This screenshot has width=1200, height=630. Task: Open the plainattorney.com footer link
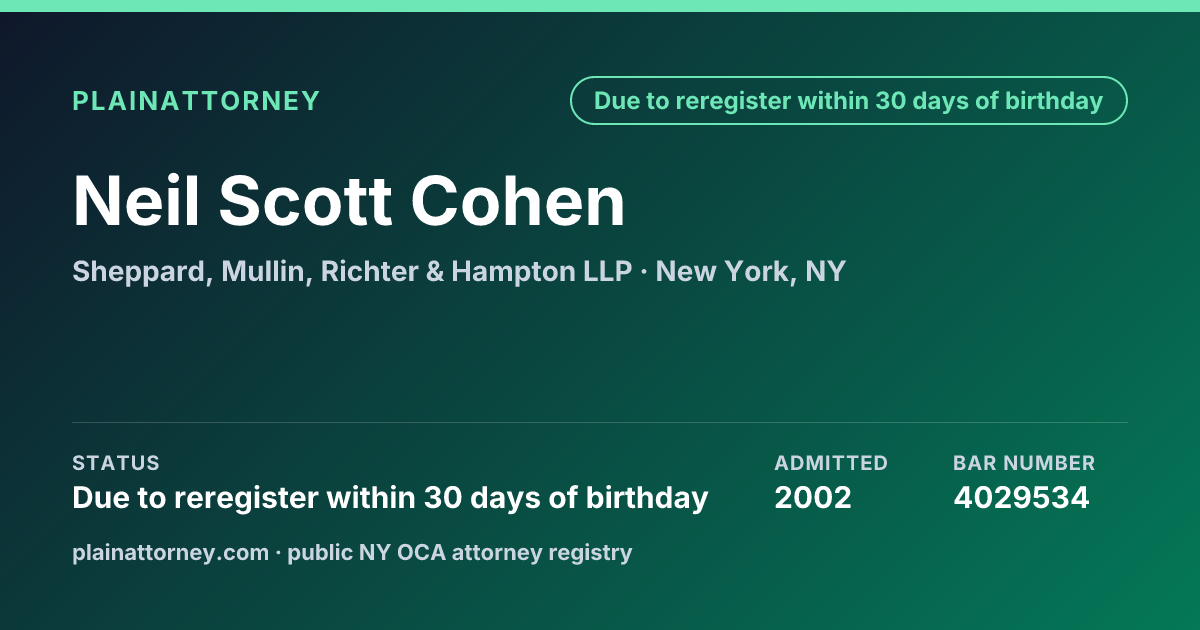click(x=170, y=552)
